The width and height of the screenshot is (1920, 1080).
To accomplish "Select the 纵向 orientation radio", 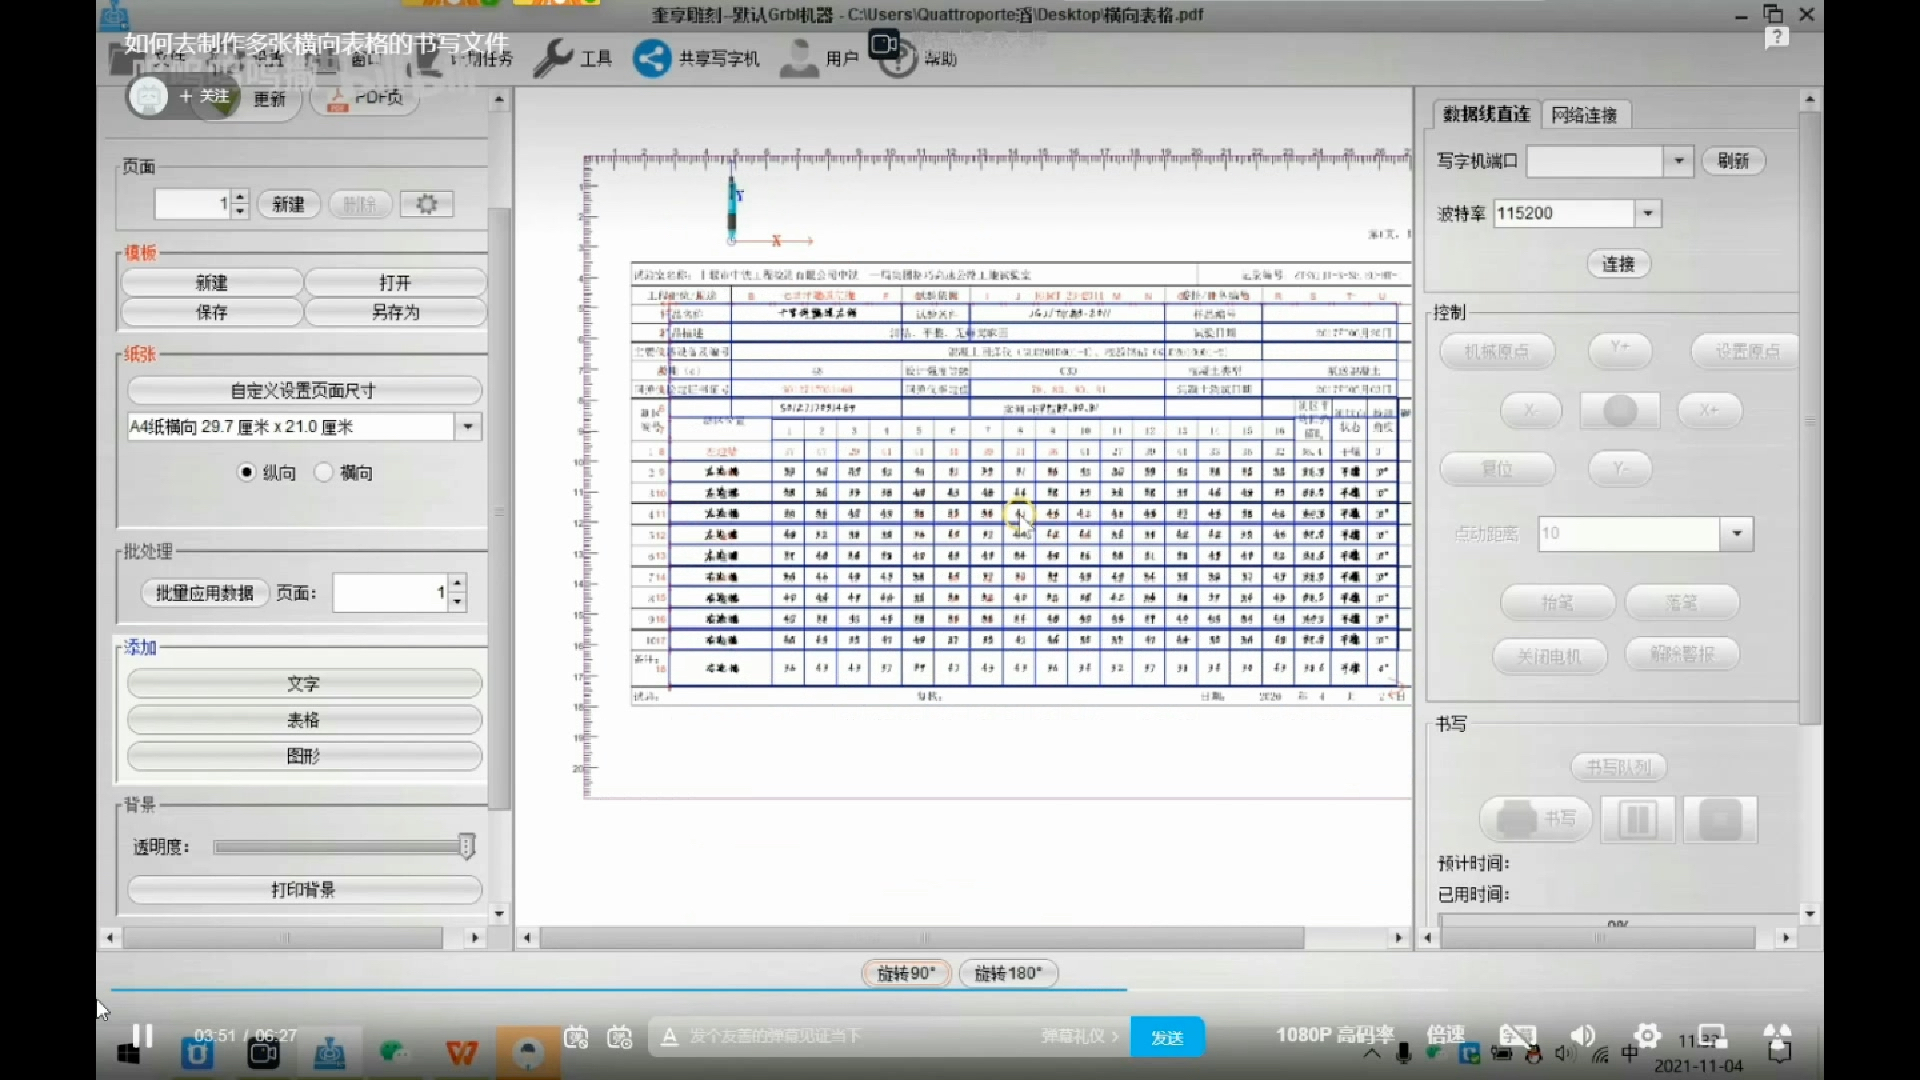I will point(246,472).
